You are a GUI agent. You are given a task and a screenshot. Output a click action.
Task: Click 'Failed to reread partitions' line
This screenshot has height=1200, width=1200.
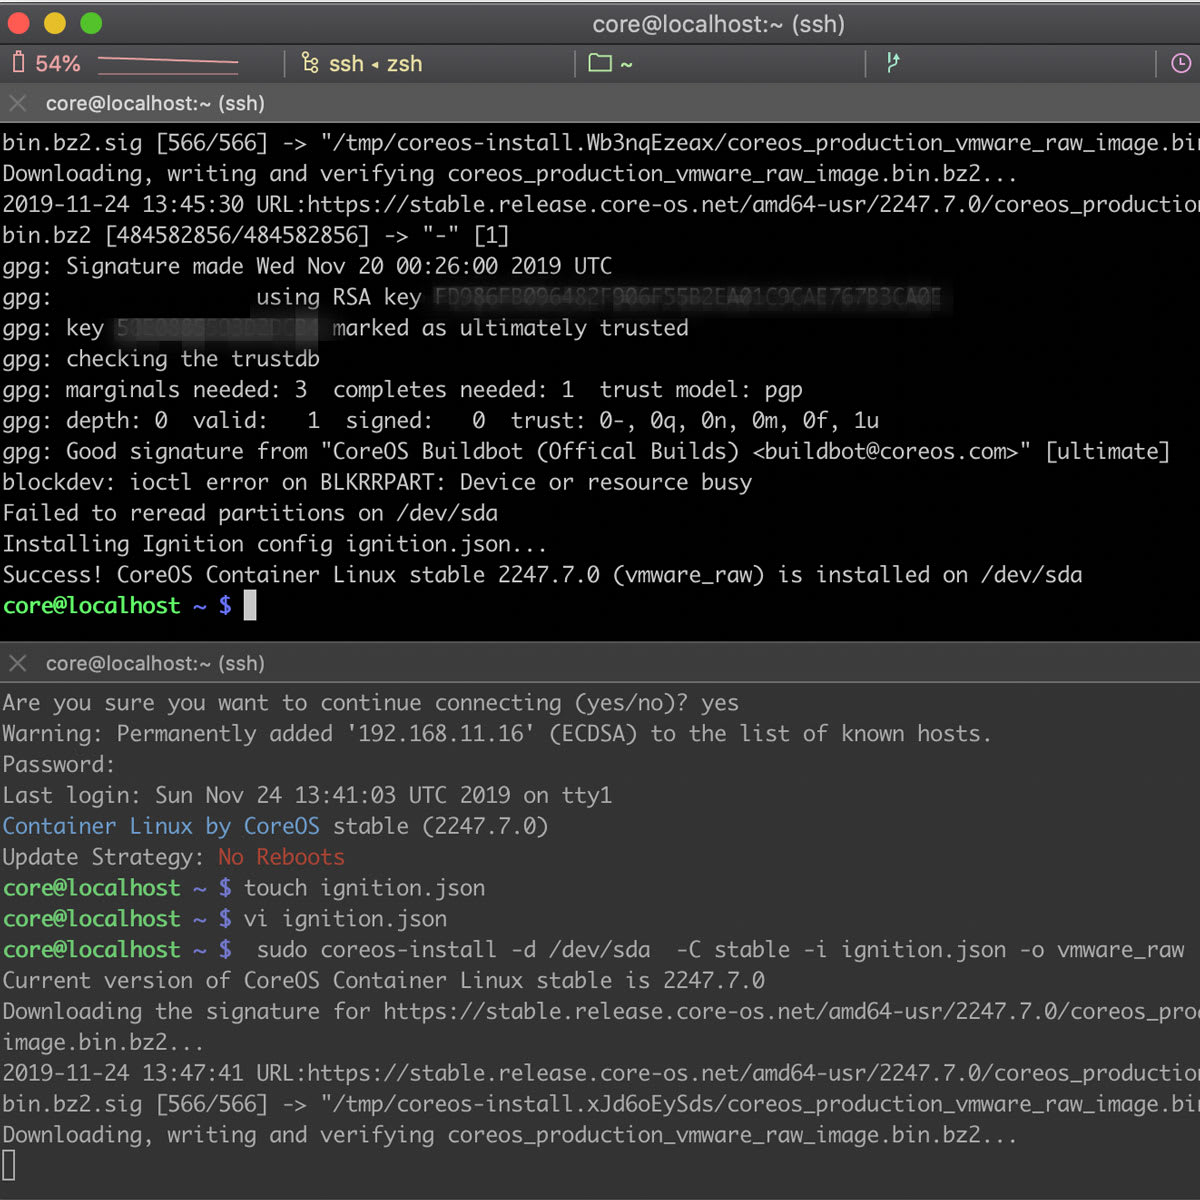[250, 513]
